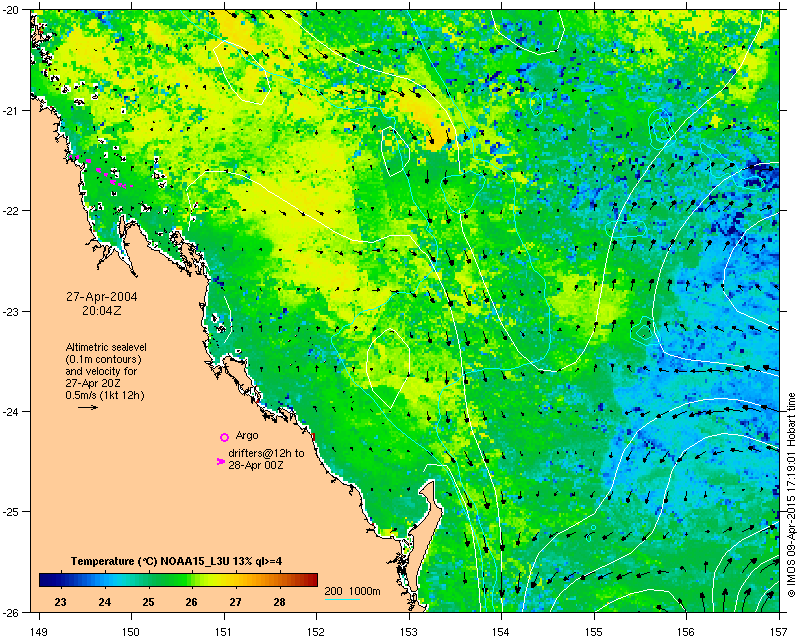
Task: Click the color bar value 24
Action: pos(105,602)
